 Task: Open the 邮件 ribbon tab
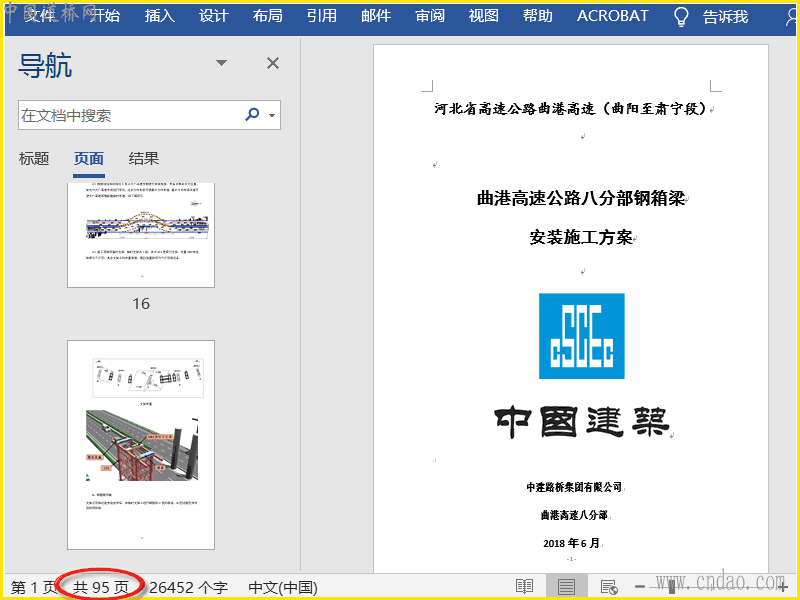[x=376, y=16]
